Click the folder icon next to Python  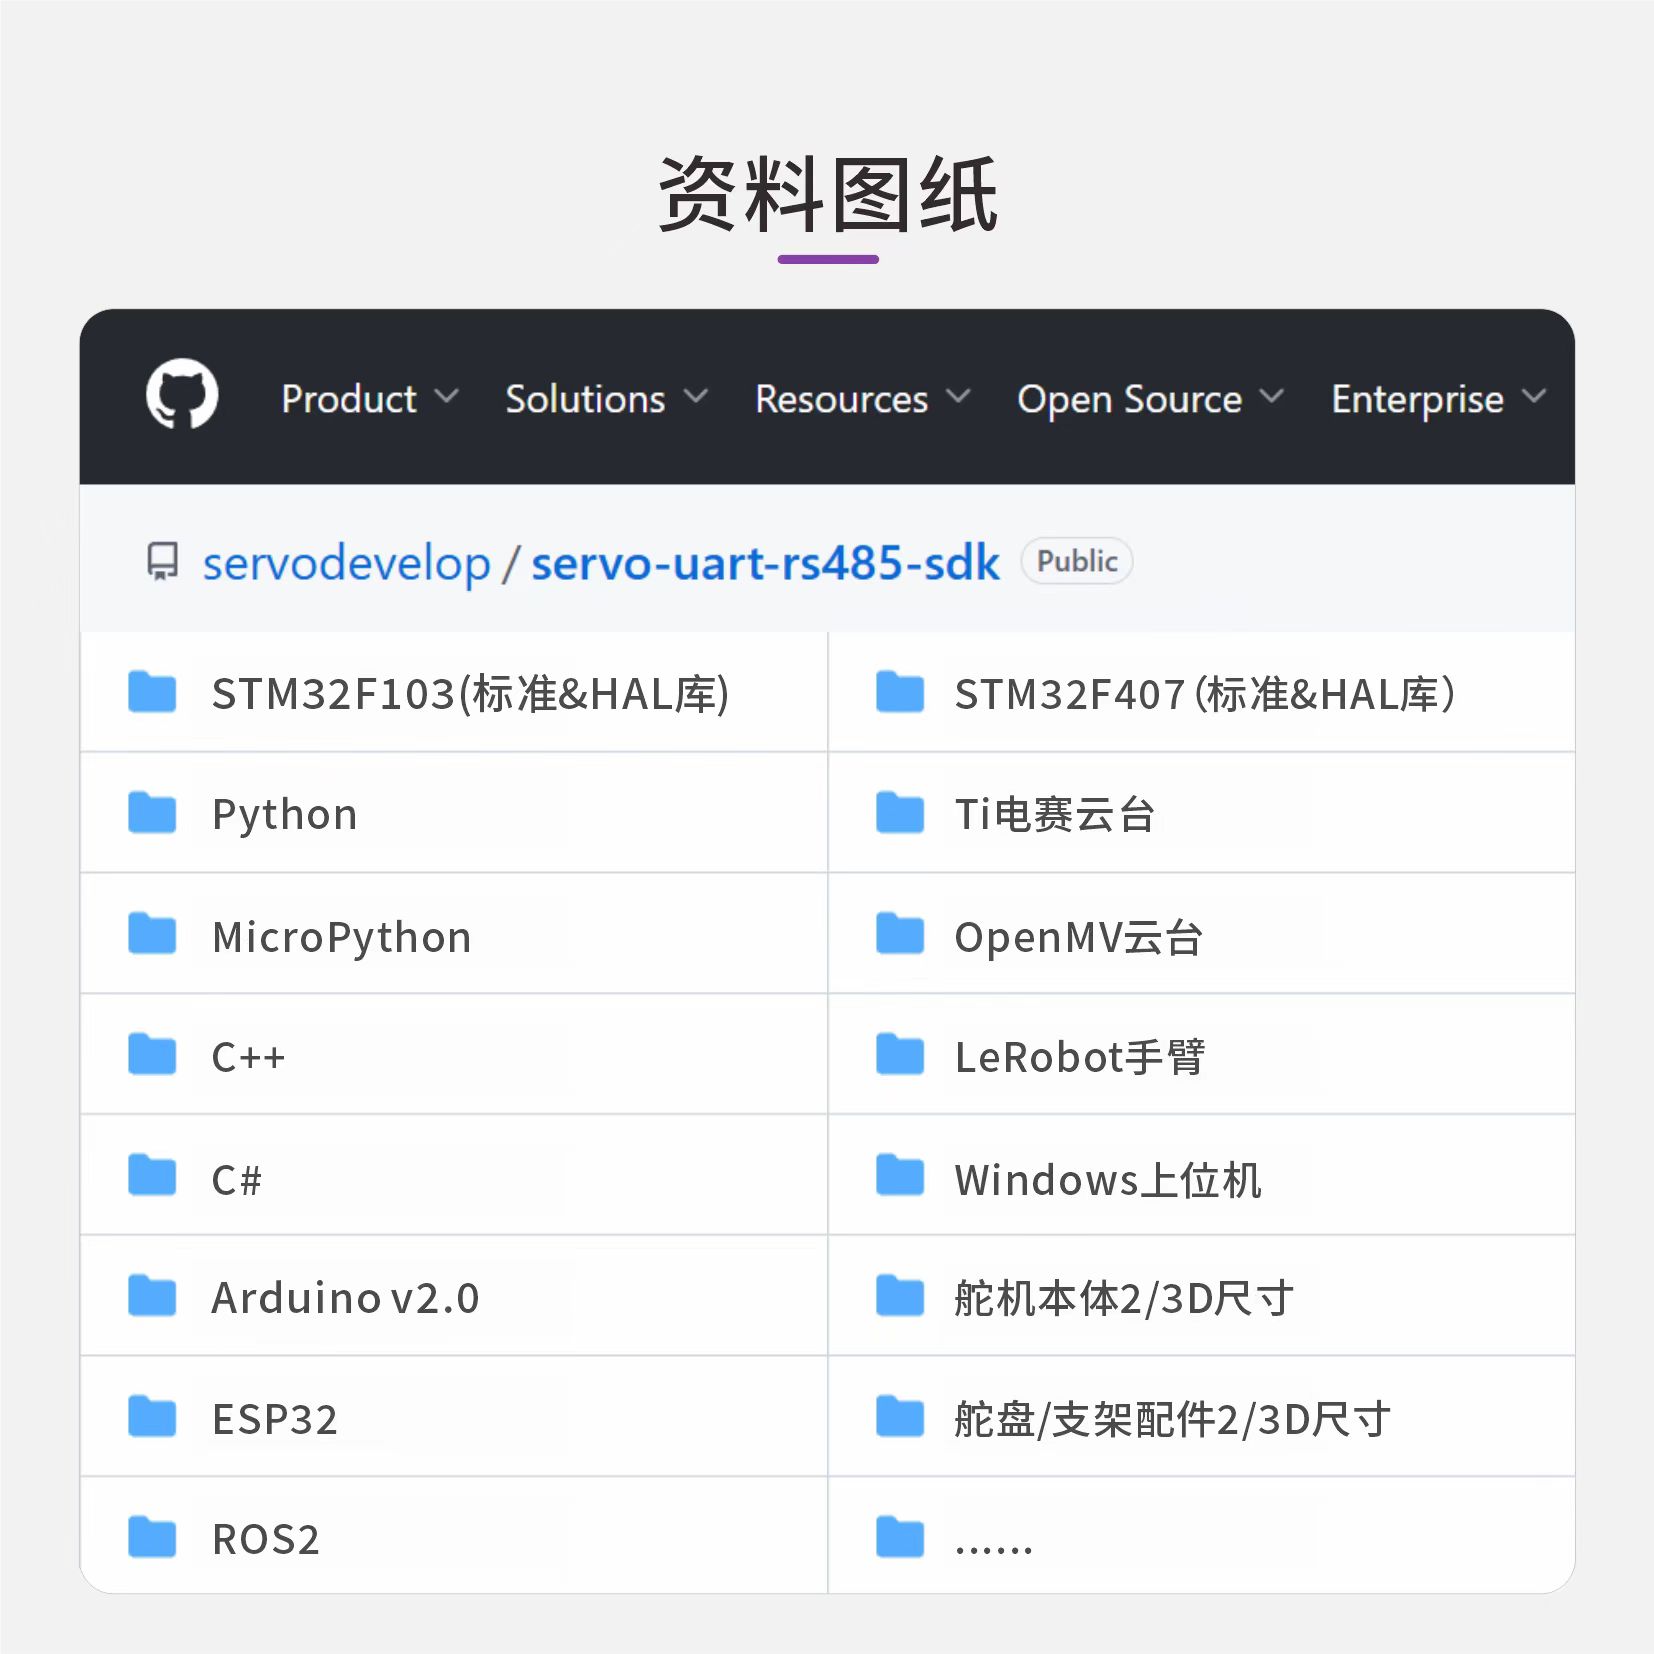pos(152,812)
